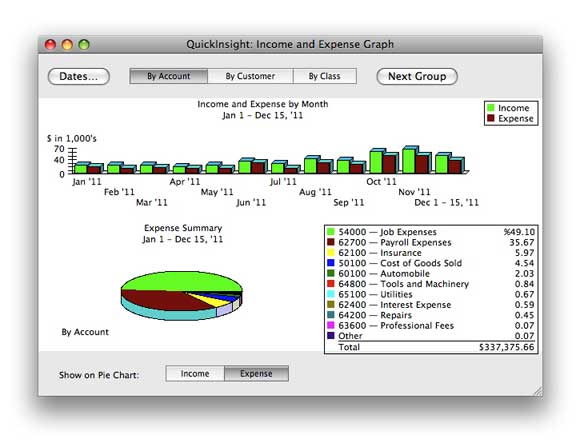Screen dimensions: 584x443
Task: Click red swatch for Tools and Machinery
Action: click(330, 284)
